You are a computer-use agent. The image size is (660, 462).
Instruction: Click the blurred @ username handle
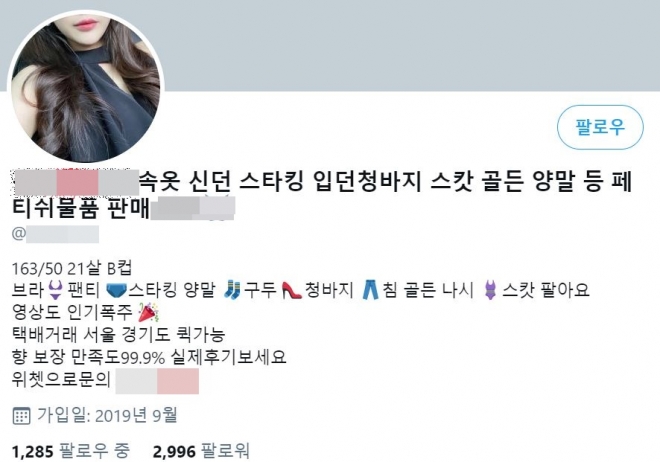[55, 234]
